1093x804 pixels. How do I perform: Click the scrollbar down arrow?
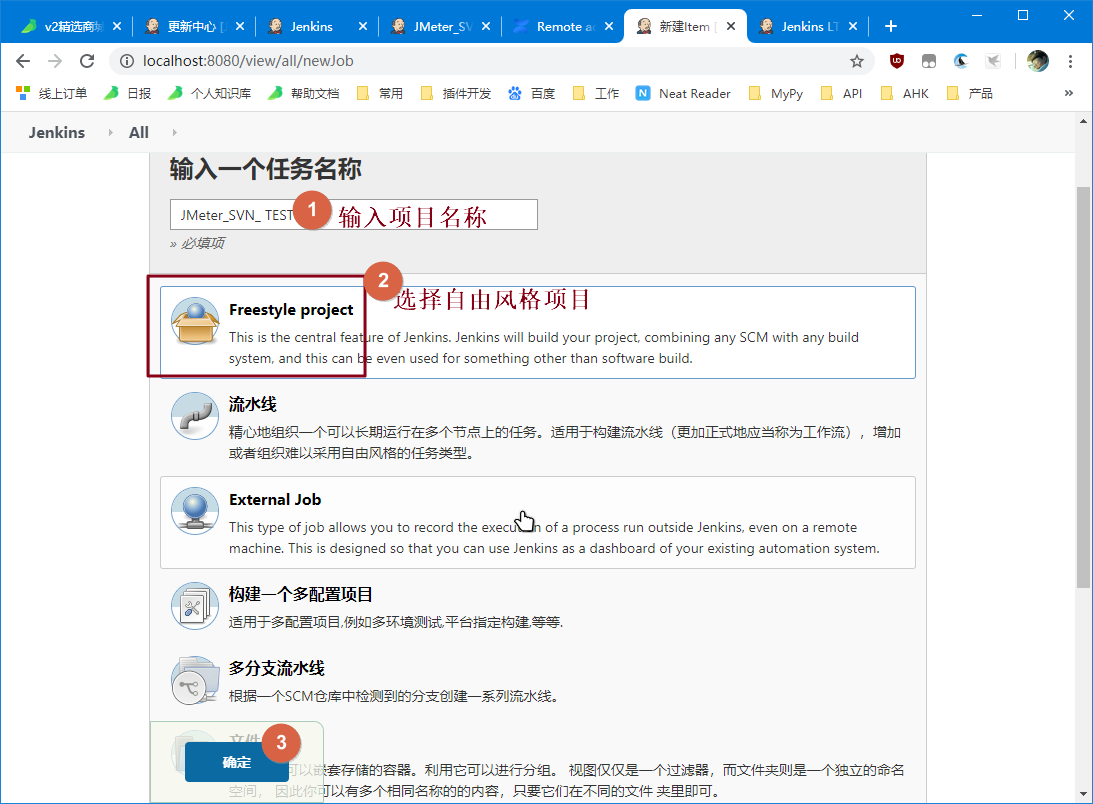coord(1083,794)
